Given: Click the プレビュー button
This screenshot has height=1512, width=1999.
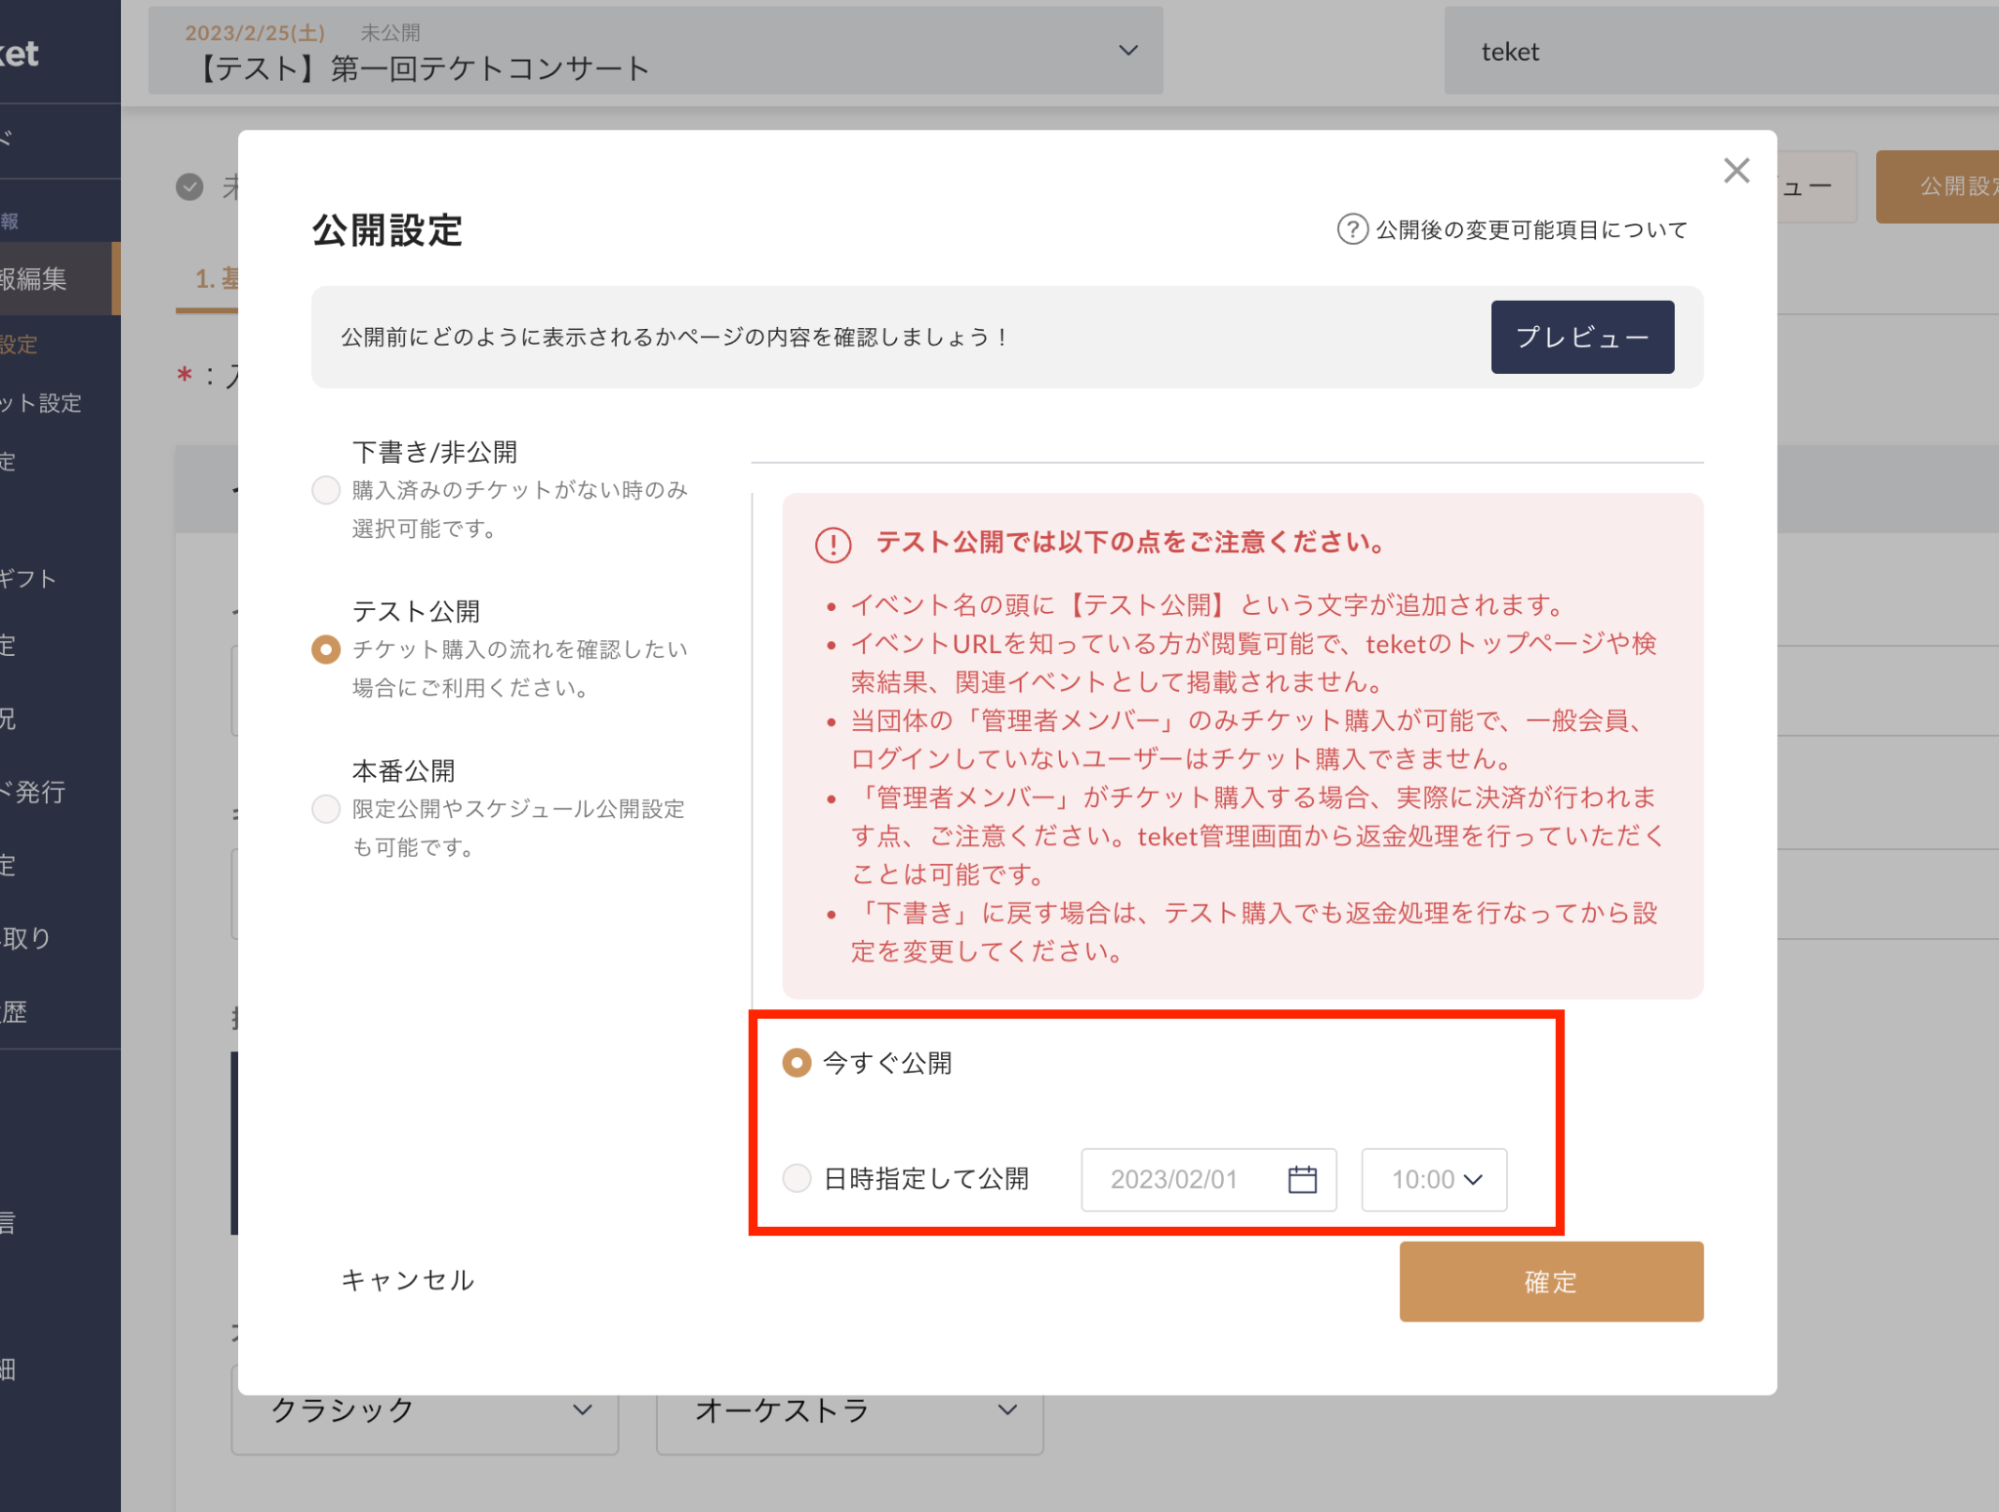Looking at the screenshot, I should pos(1581,337).
